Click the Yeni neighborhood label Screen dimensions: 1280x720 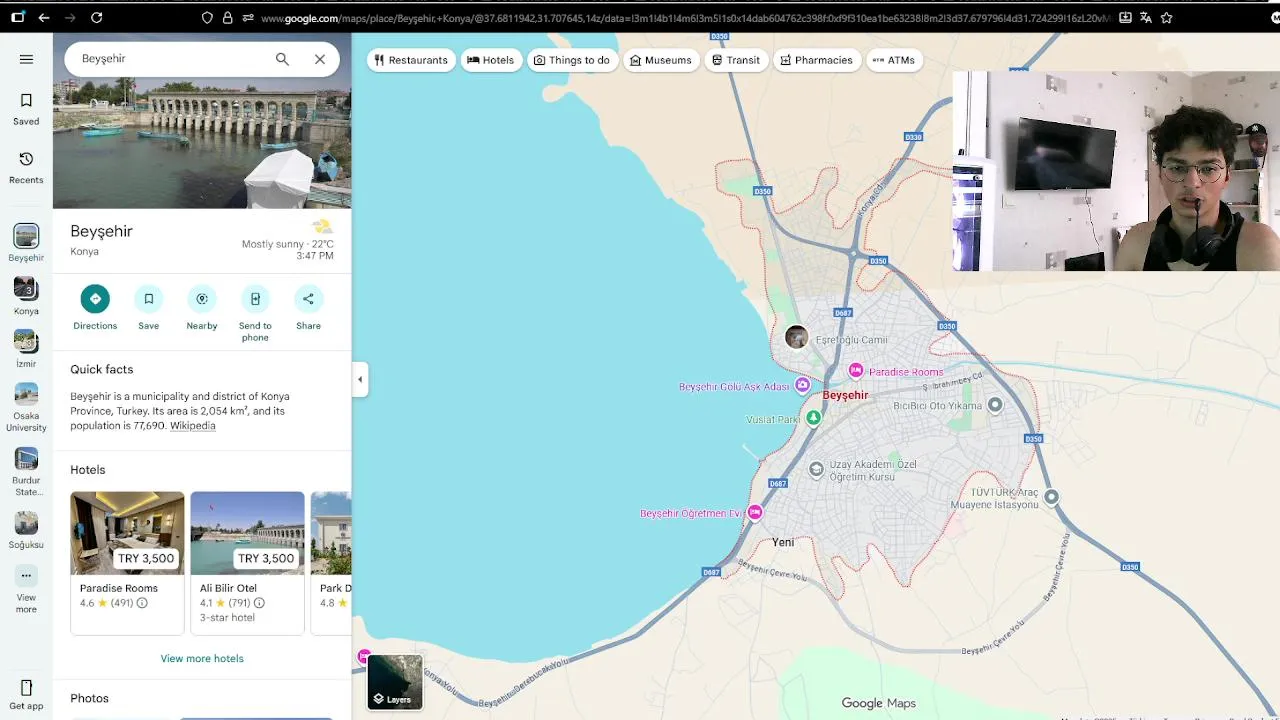click(x=783, y=542)
